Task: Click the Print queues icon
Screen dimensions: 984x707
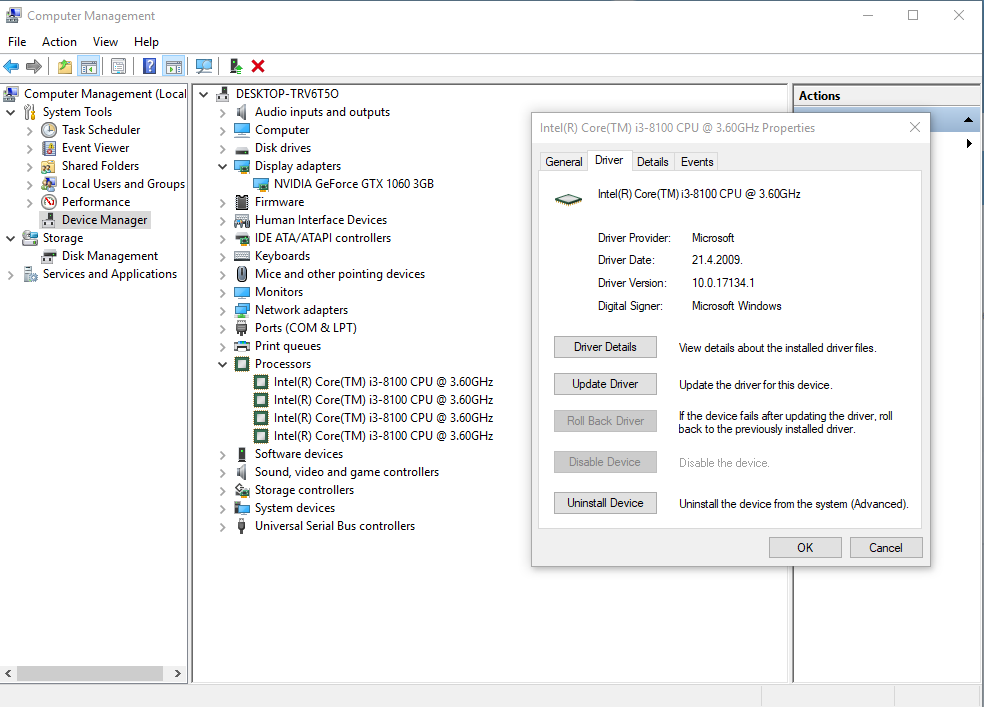Action: point(242,346)
